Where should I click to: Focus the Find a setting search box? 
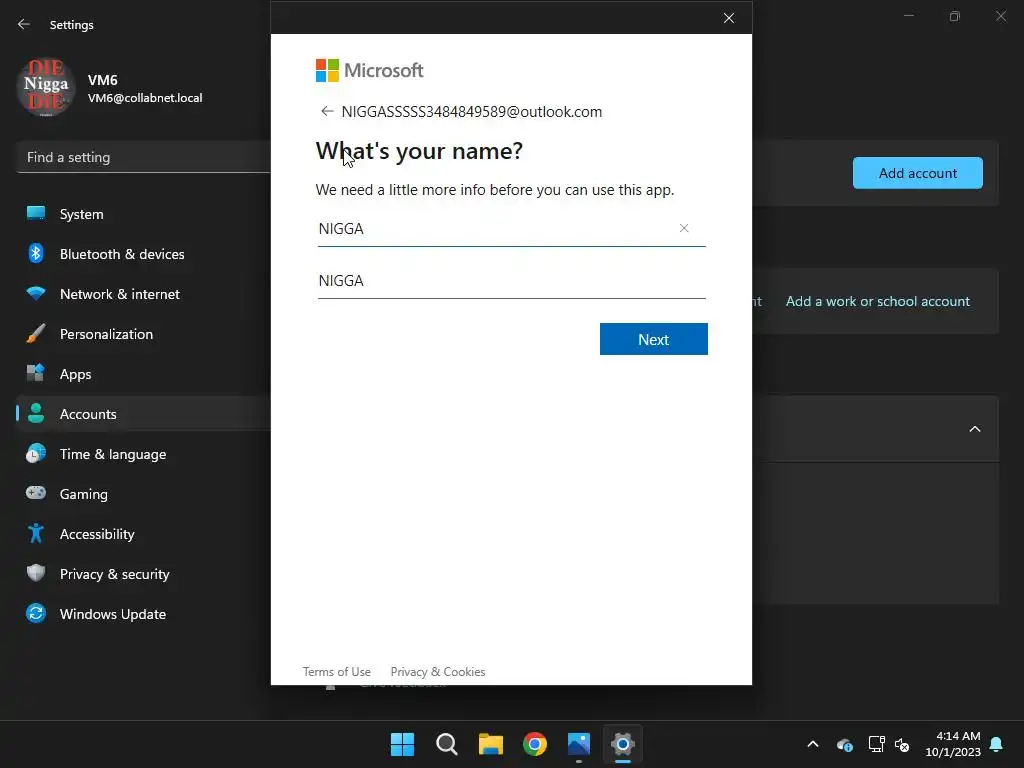click(144, 157)
